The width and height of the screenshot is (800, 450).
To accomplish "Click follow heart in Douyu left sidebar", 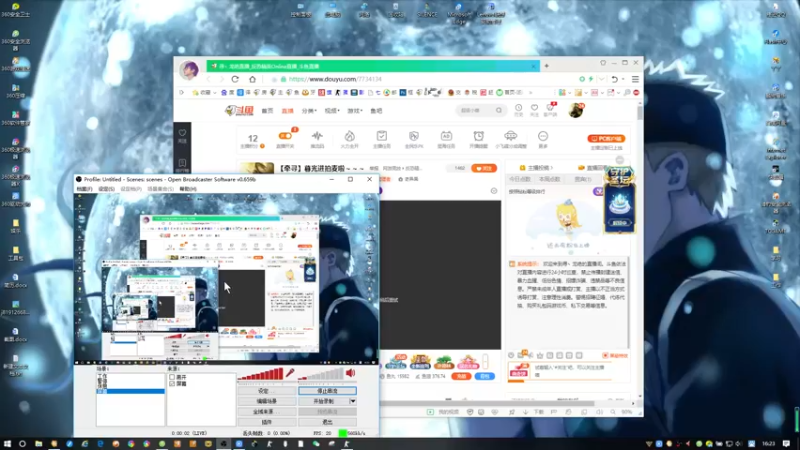I will point(182,135).
